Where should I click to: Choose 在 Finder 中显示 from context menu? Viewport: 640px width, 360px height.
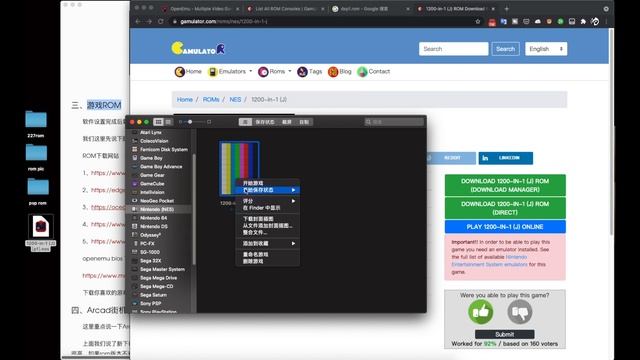click(267, 208)
